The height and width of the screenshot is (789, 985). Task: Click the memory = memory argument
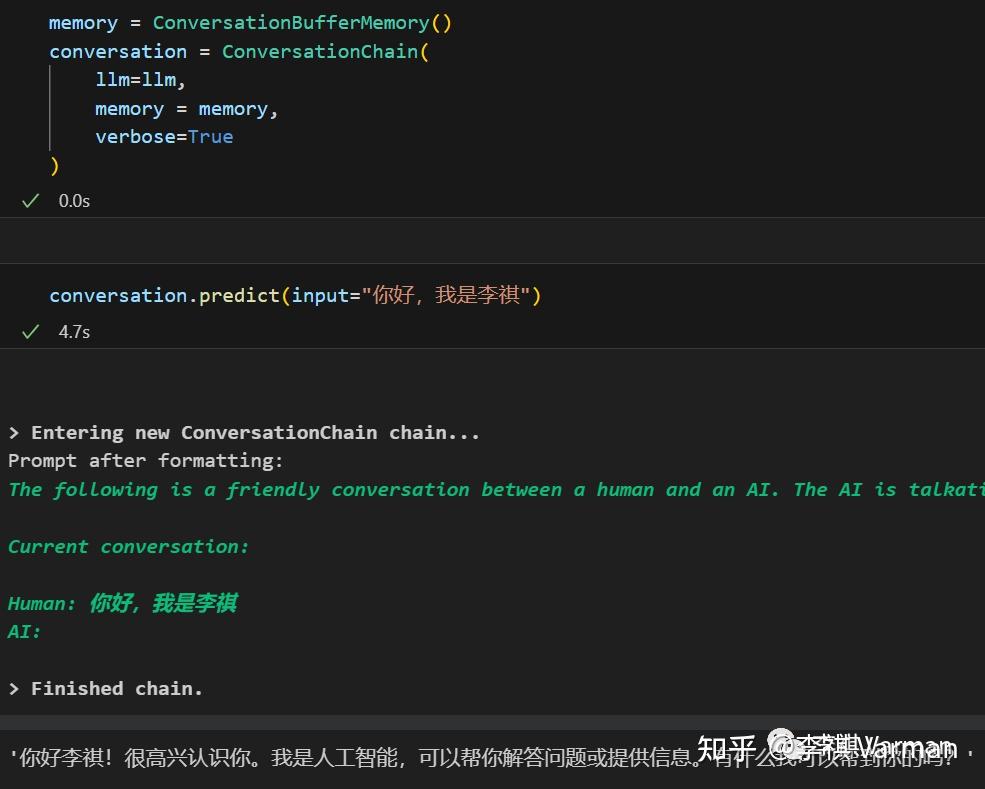185,108
